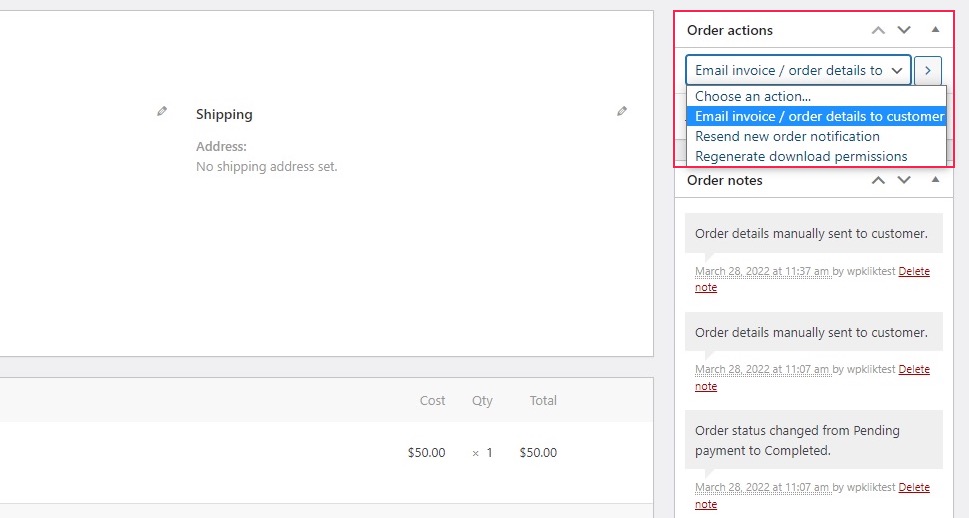Click the Order notes panel heading
The height and width of the screenshot is (518, 969).
[724, 180]
